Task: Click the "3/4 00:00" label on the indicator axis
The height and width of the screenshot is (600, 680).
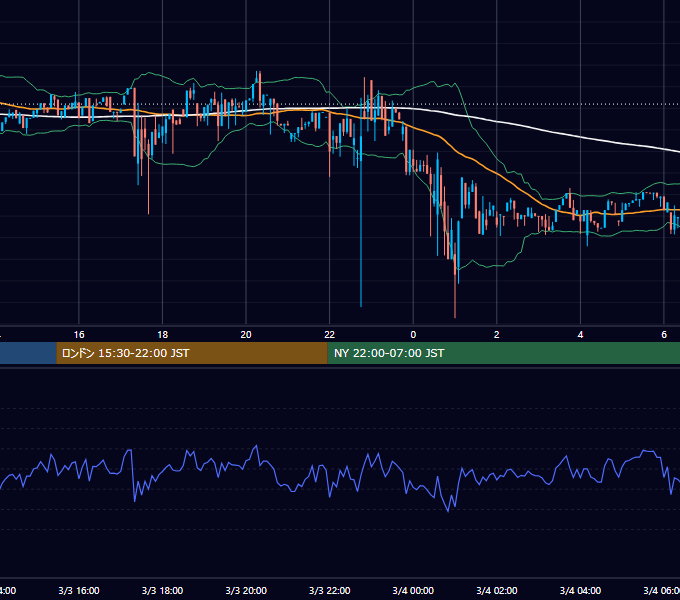Action: click(x=413, y=590)
